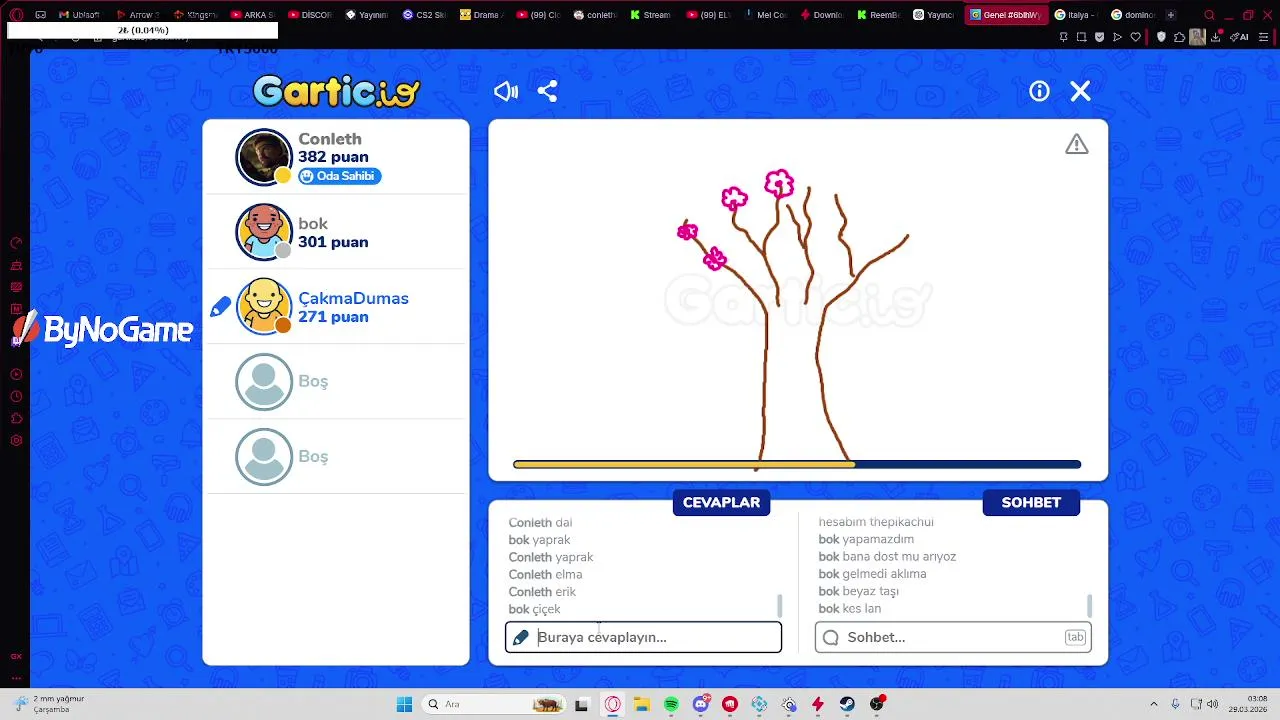Click the round timer progress bar
This screenshot has height=720, width=1280.
(797, 464)
